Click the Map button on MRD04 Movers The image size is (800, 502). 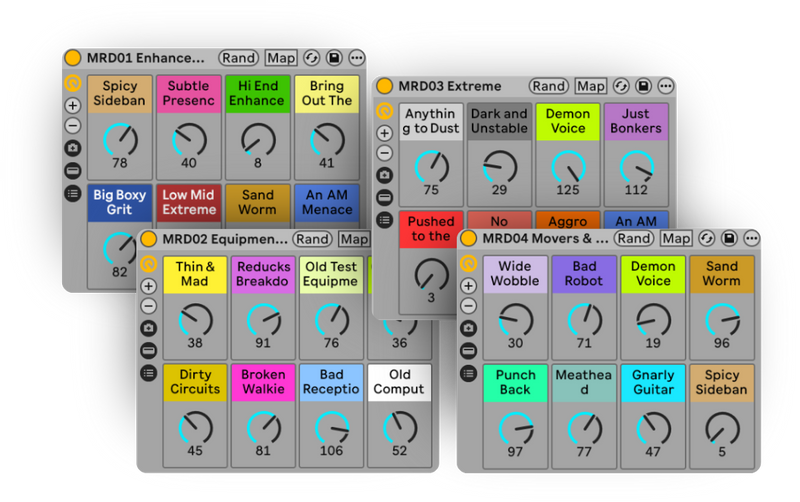[x=676, y=238]
